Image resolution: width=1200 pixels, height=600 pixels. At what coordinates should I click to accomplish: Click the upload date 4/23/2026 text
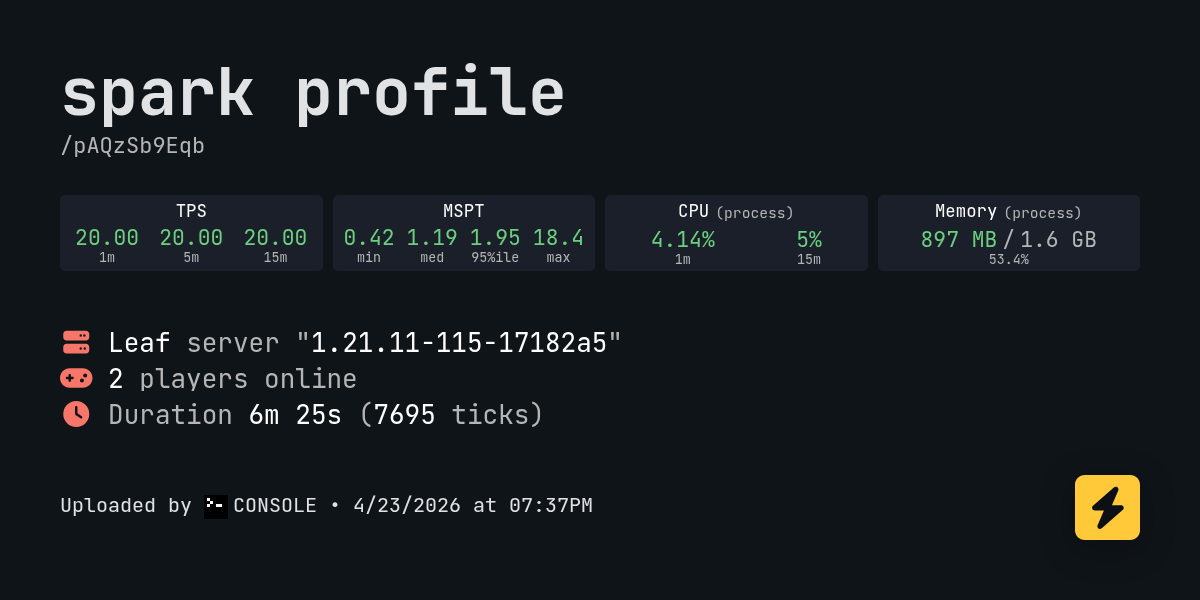407,506
